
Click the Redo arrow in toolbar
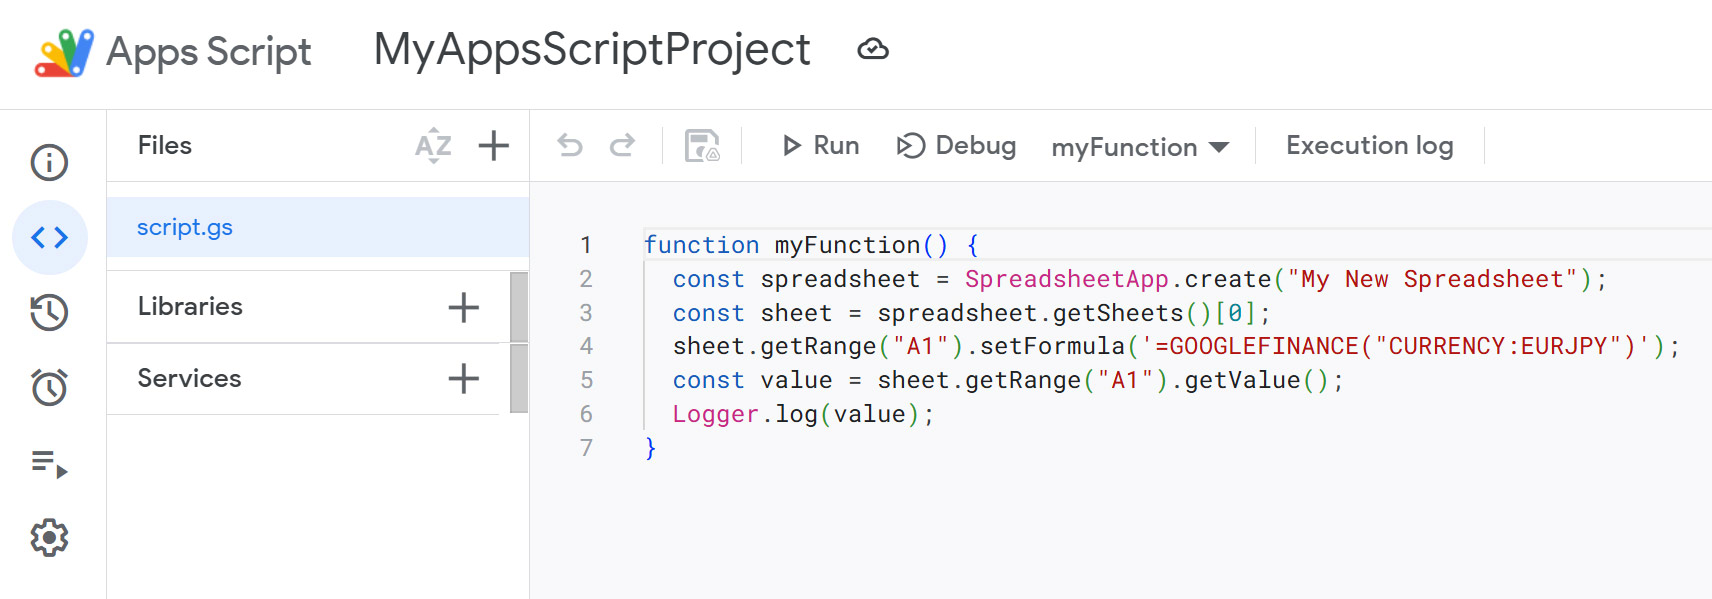pos(622,146)
